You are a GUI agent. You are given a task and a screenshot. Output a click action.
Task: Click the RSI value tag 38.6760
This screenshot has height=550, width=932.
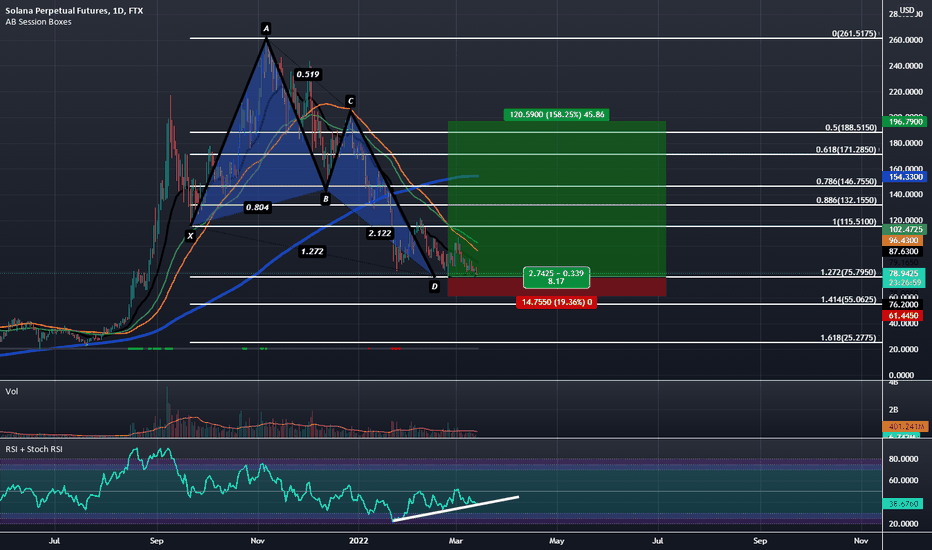coord(903,504)
